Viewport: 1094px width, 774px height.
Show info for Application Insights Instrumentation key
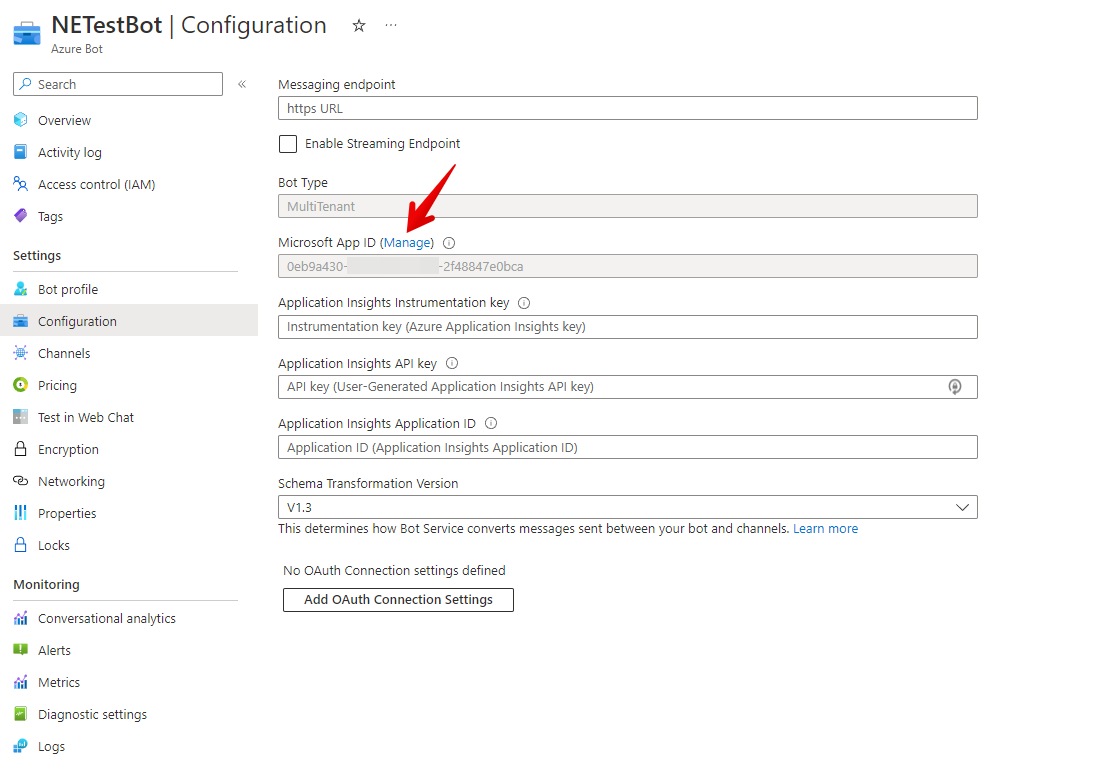(x=524, y=303)
